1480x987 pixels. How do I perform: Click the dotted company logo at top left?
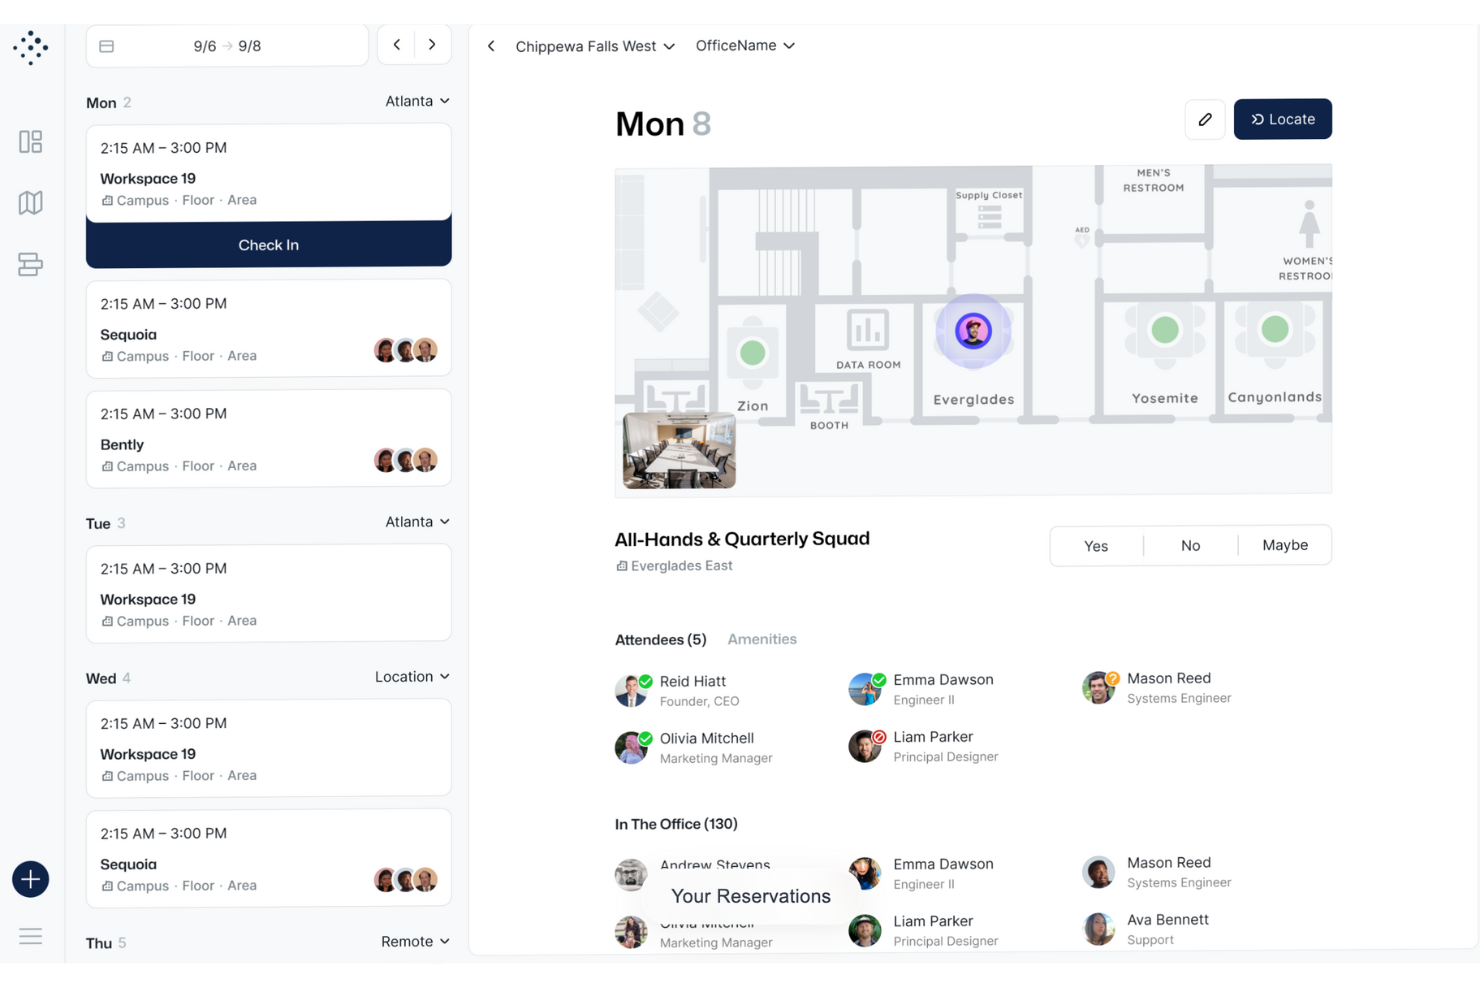30,47
